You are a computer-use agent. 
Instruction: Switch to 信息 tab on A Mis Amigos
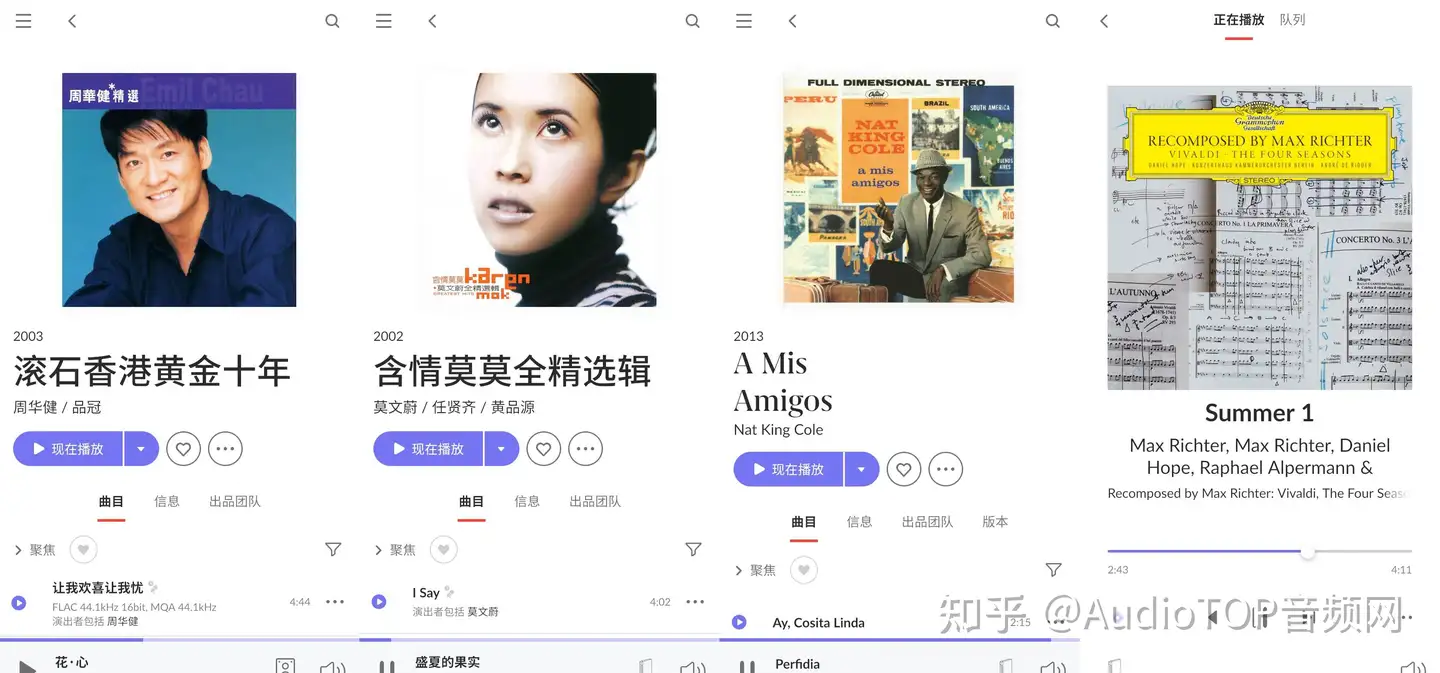859,521
